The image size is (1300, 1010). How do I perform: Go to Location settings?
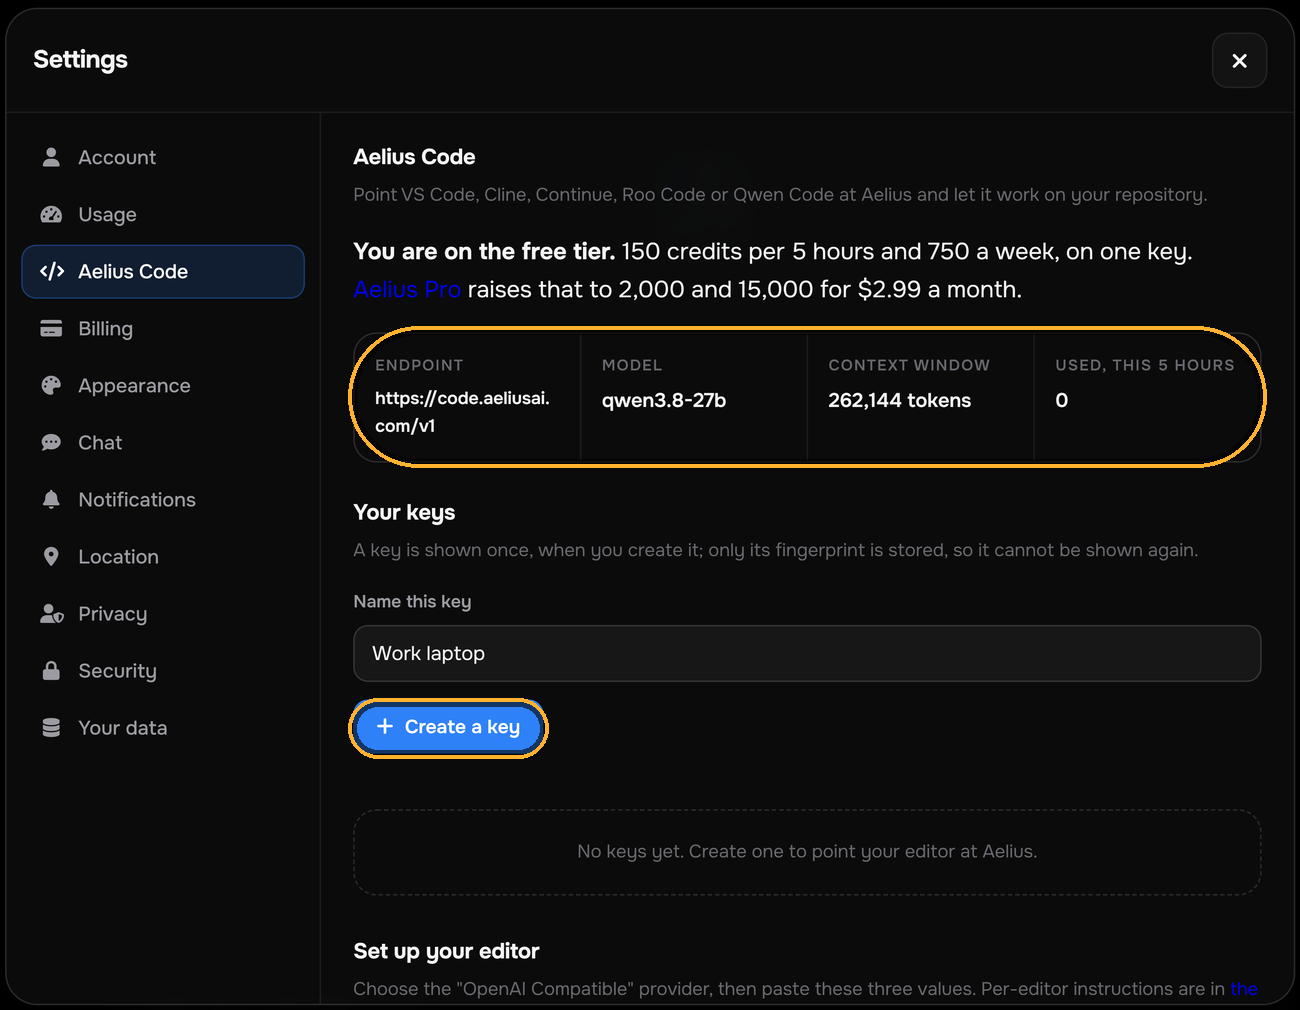pos(163,556)
